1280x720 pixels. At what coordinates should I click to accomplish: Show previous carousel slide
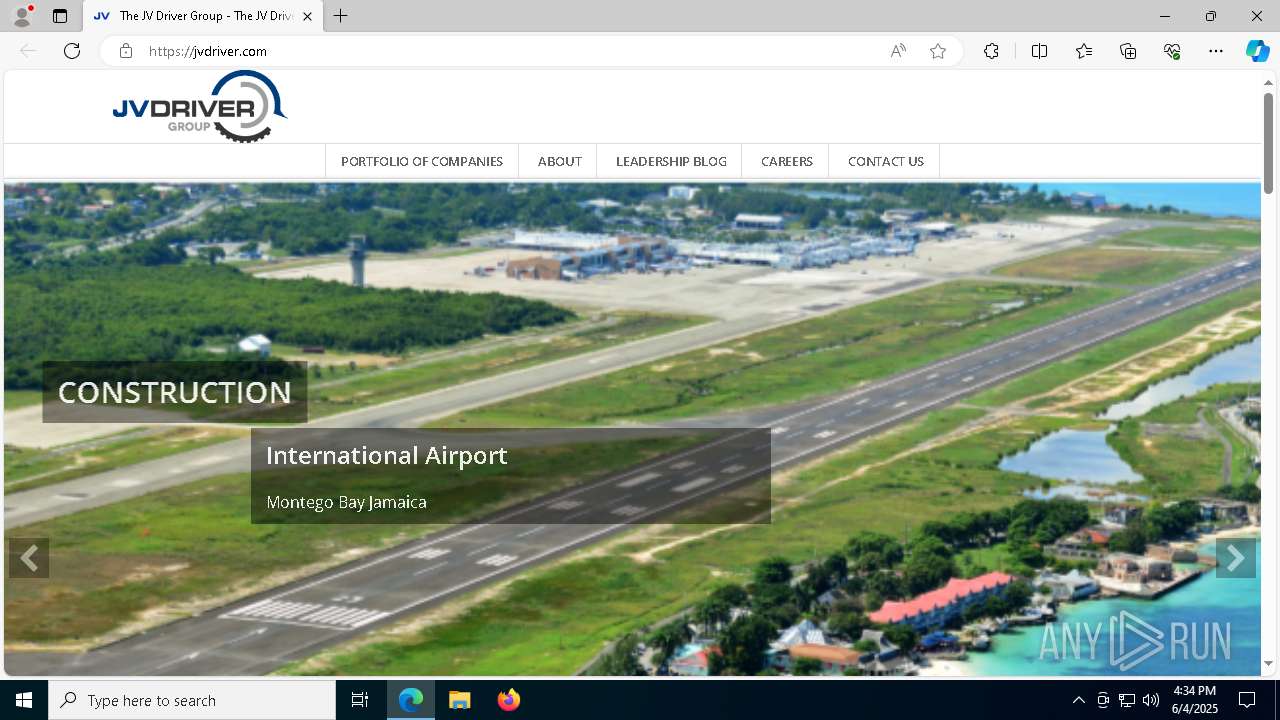click(29, 558)
